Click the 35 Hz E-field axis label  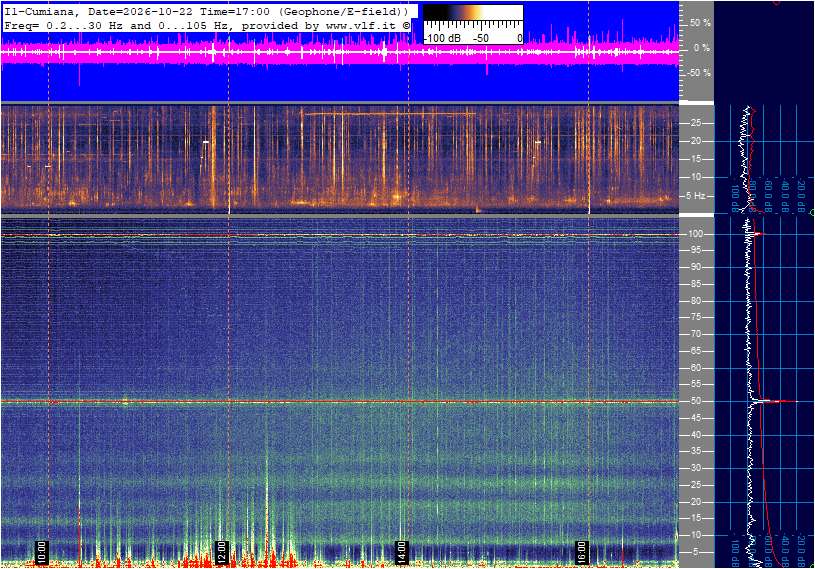click(x=695, y=452)
